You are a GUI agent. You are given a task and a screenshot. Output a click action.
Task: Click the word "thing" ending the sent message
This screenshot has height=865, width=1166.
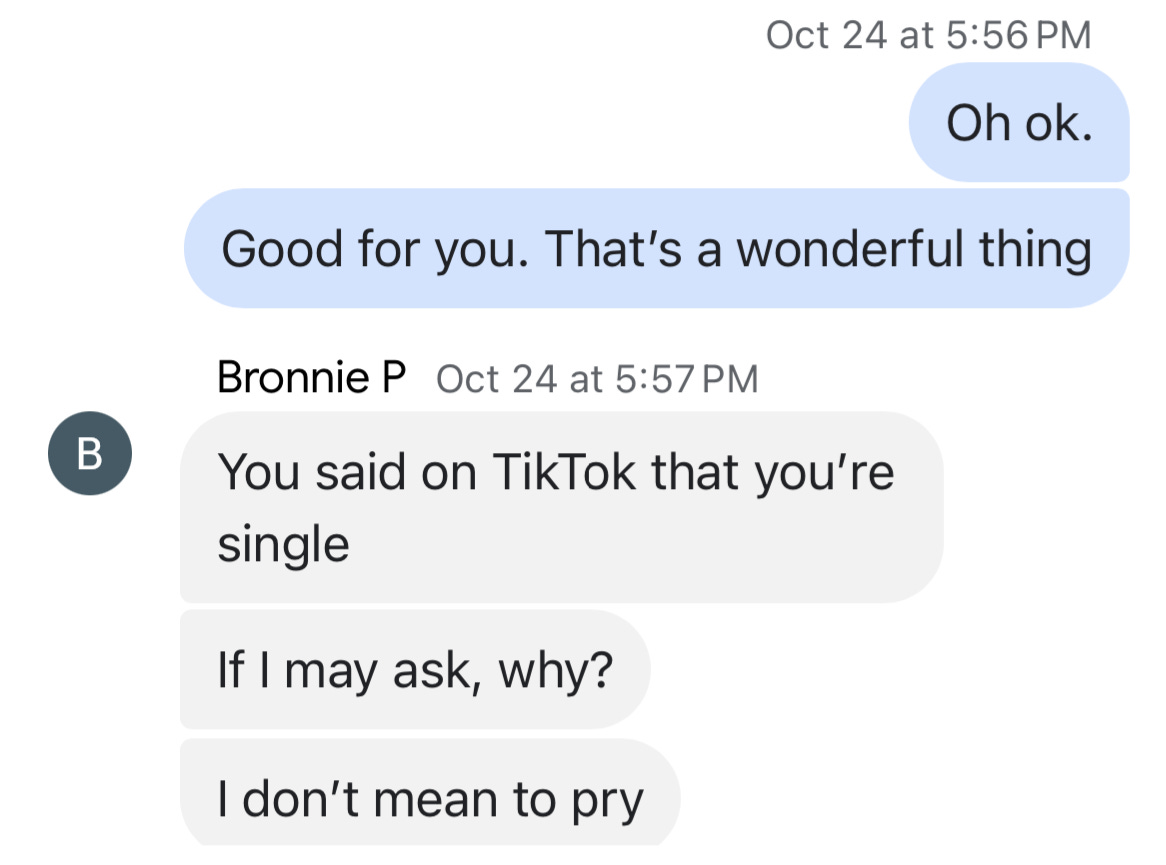1035,250
